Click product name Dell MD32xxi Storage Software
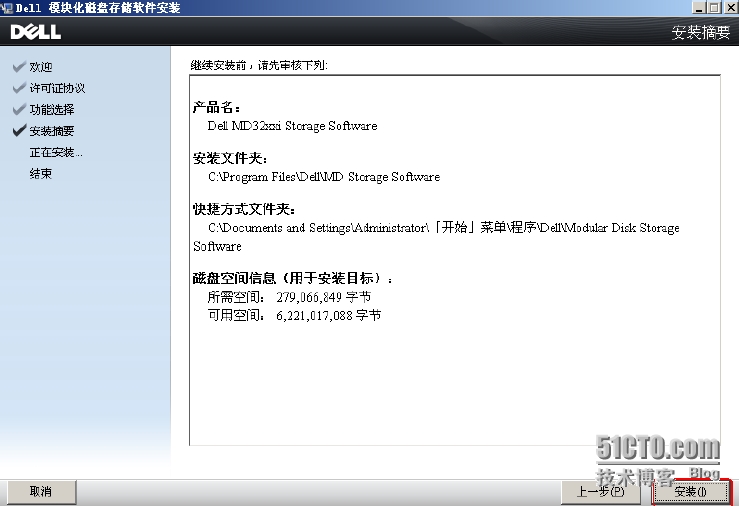This screenshot has height=506, width=739. click(292, 126)
